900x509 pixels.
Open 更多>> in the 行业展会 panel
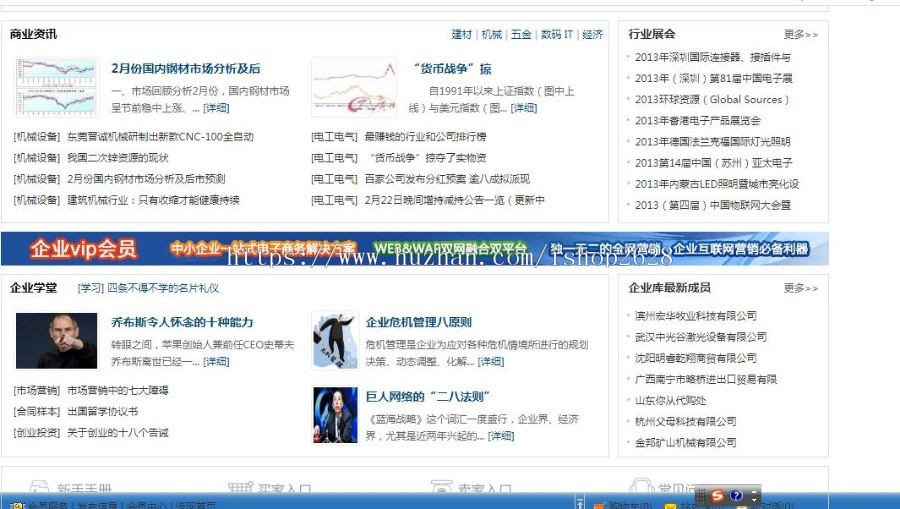click(801, 34)
